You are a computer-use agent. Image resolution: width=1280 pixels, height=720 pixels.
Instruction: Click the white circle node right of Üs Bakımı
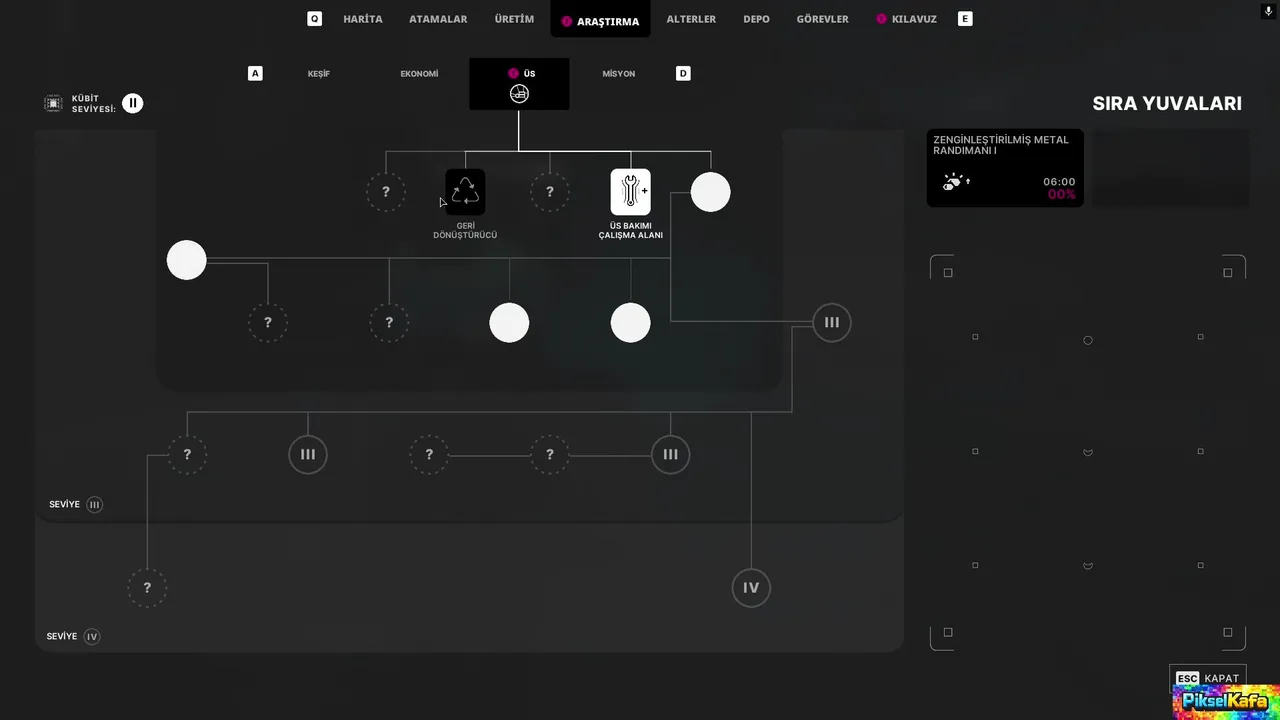click(x=711, y=192)
